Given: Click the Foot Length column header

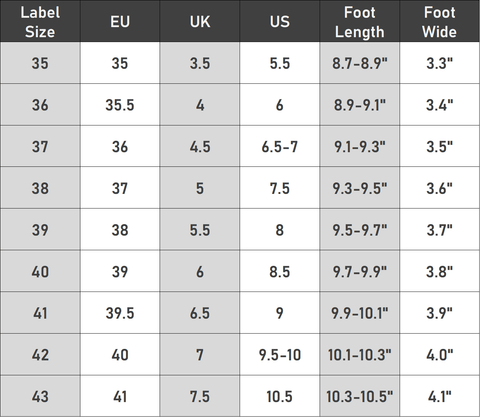Looking at the screenshot, I should [360, 21].
